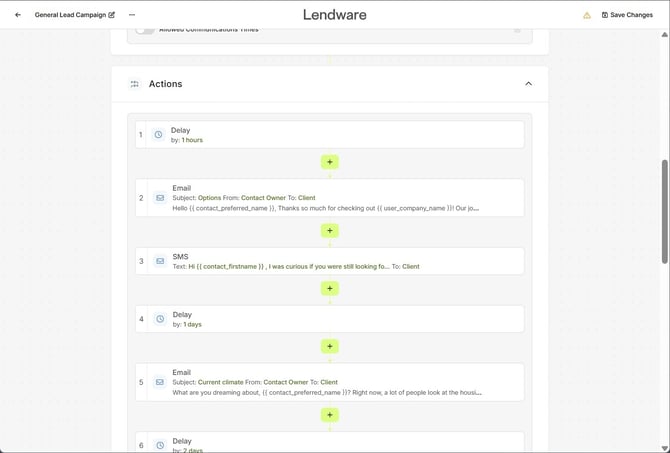Viewport: 670px width, 453px height.
Task: Save Changes to the campaign
Action: (627, 15)
